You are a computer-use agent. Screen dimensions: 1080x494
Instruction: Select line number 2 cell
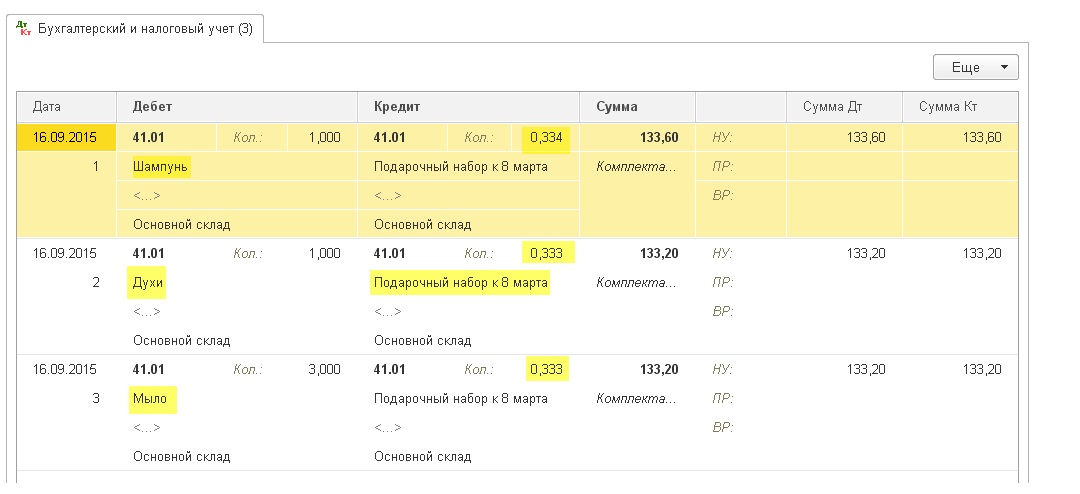point(67,282)
